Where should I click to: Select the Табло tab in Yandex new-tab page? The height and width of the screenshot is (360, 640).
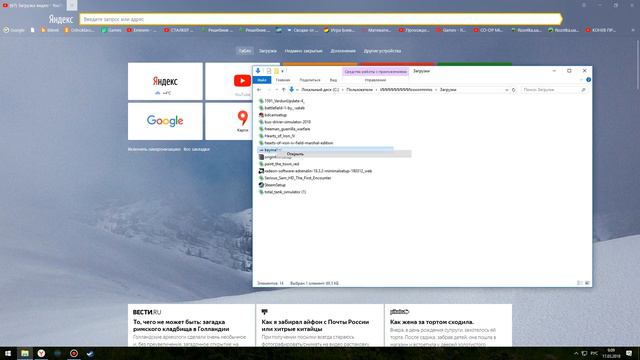click(x=244, y=51)
